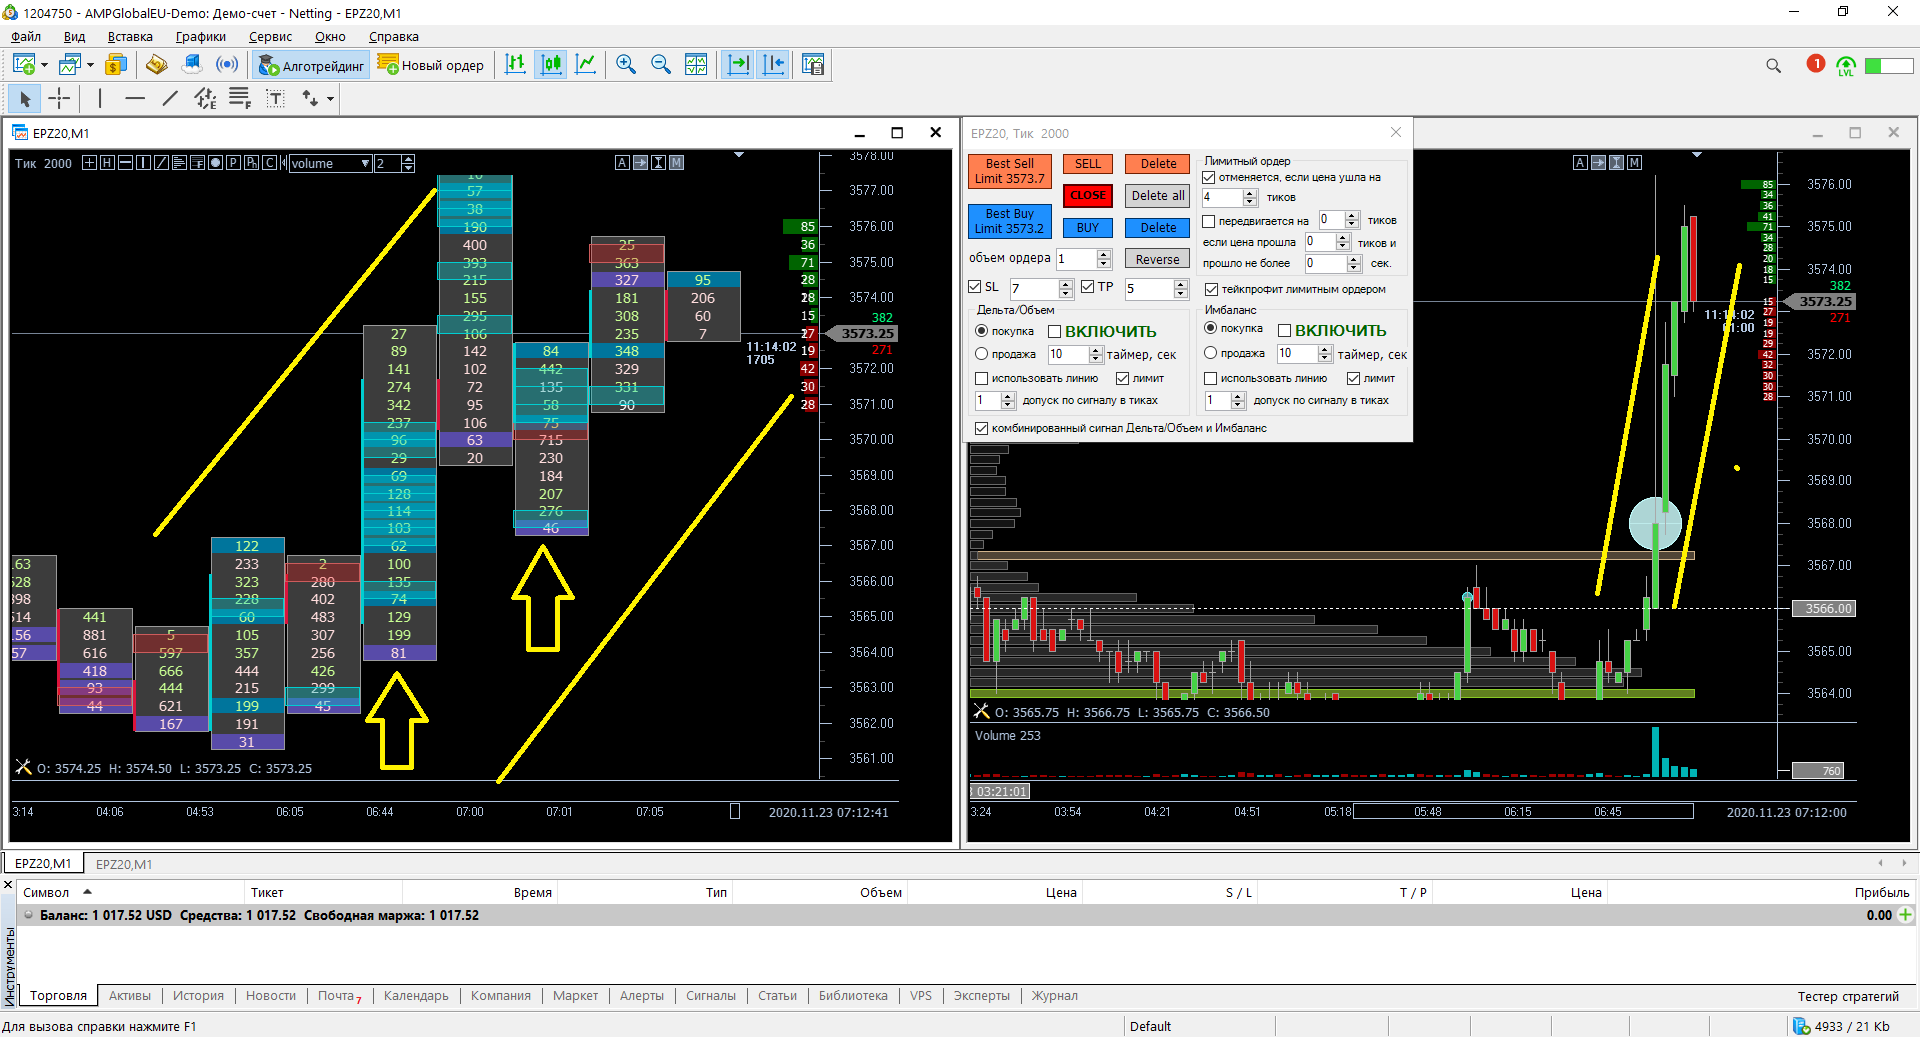Viewport: 1920px width, 1037px height.
Task: Open the Market Watch dollar-stack icon
Action: point(116,65)
